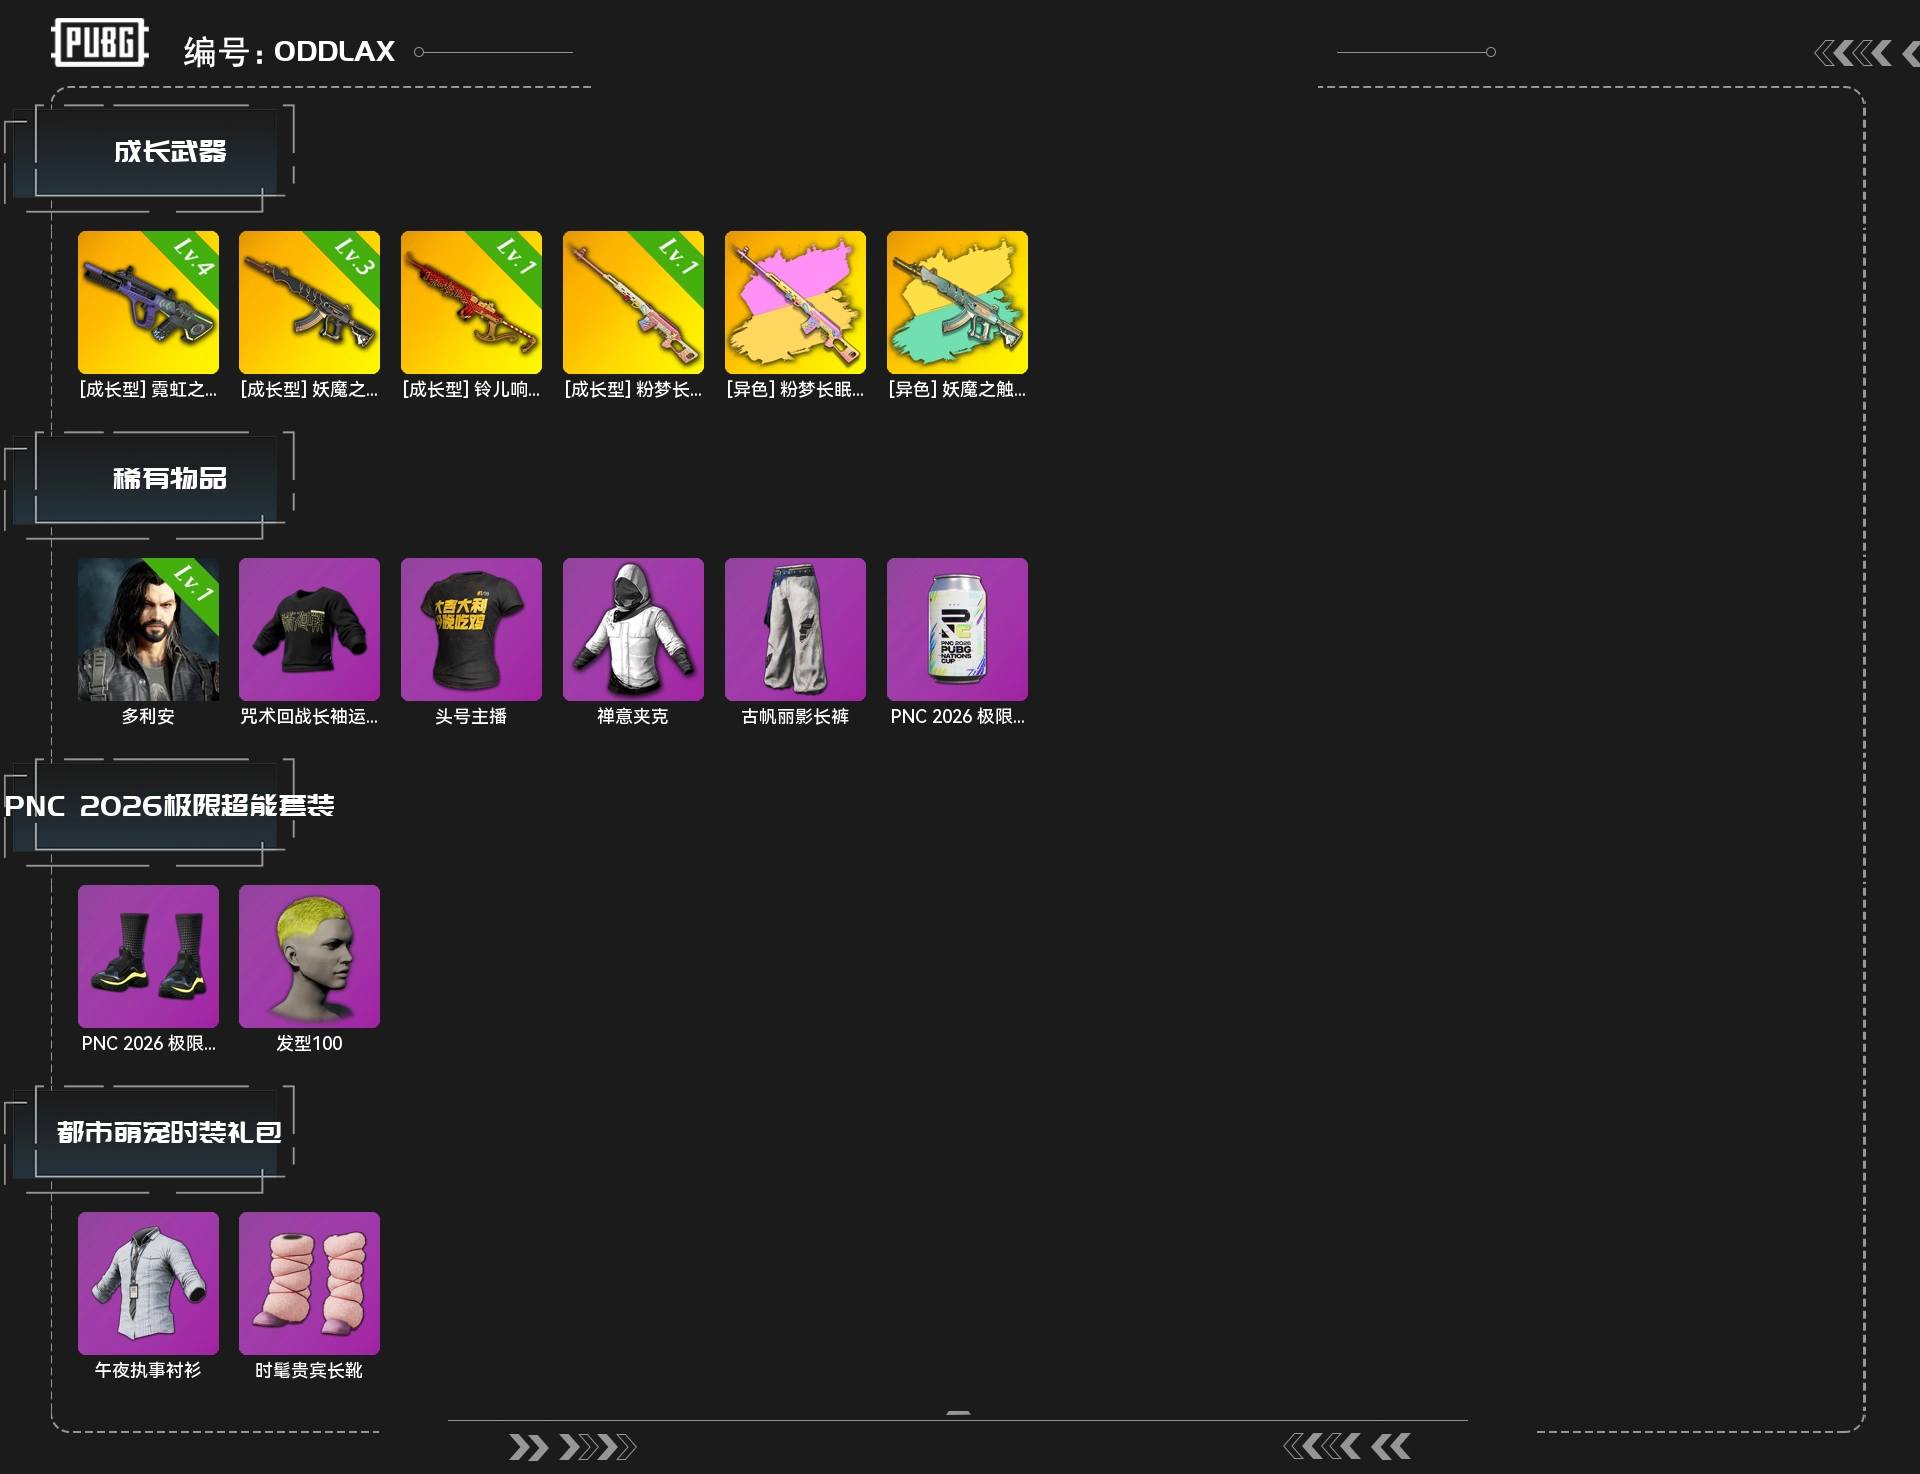Select the PNC 2026 energy drink can

(957, 629)
